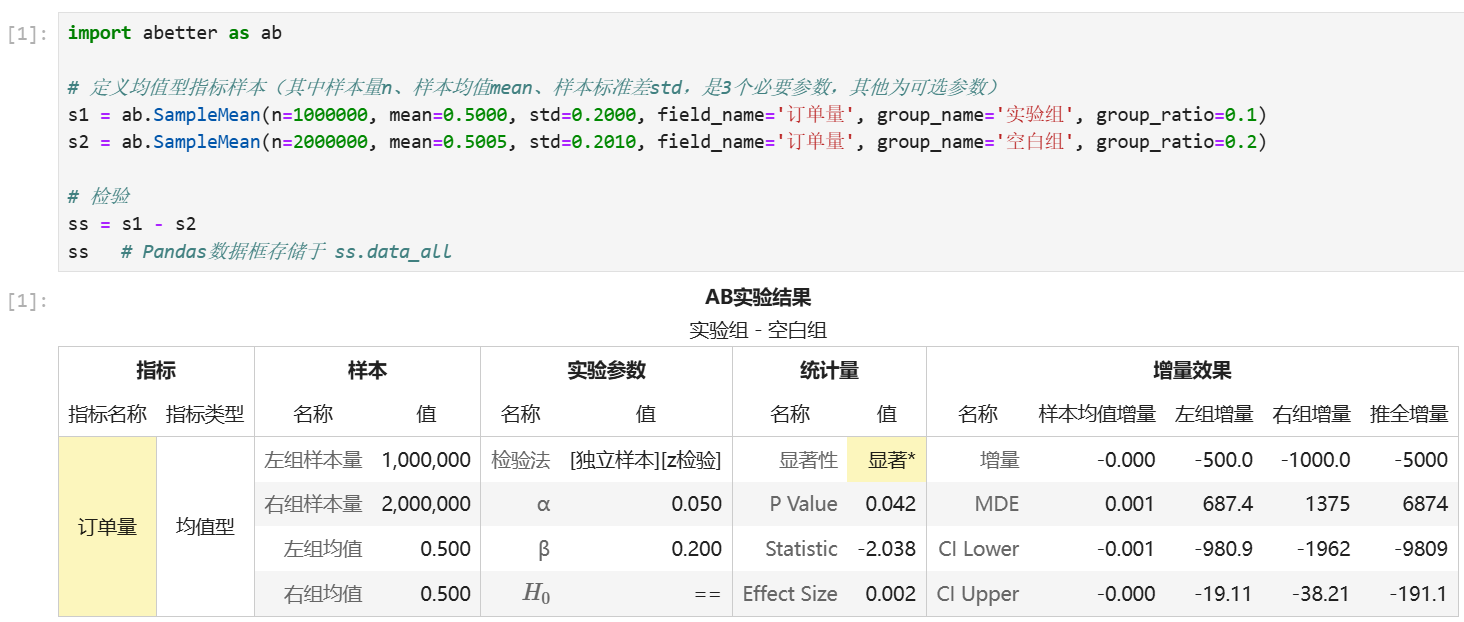The image size is (1464, 622).
Task: Click the table title 'AB实验结果'
Action: [758, 297]
